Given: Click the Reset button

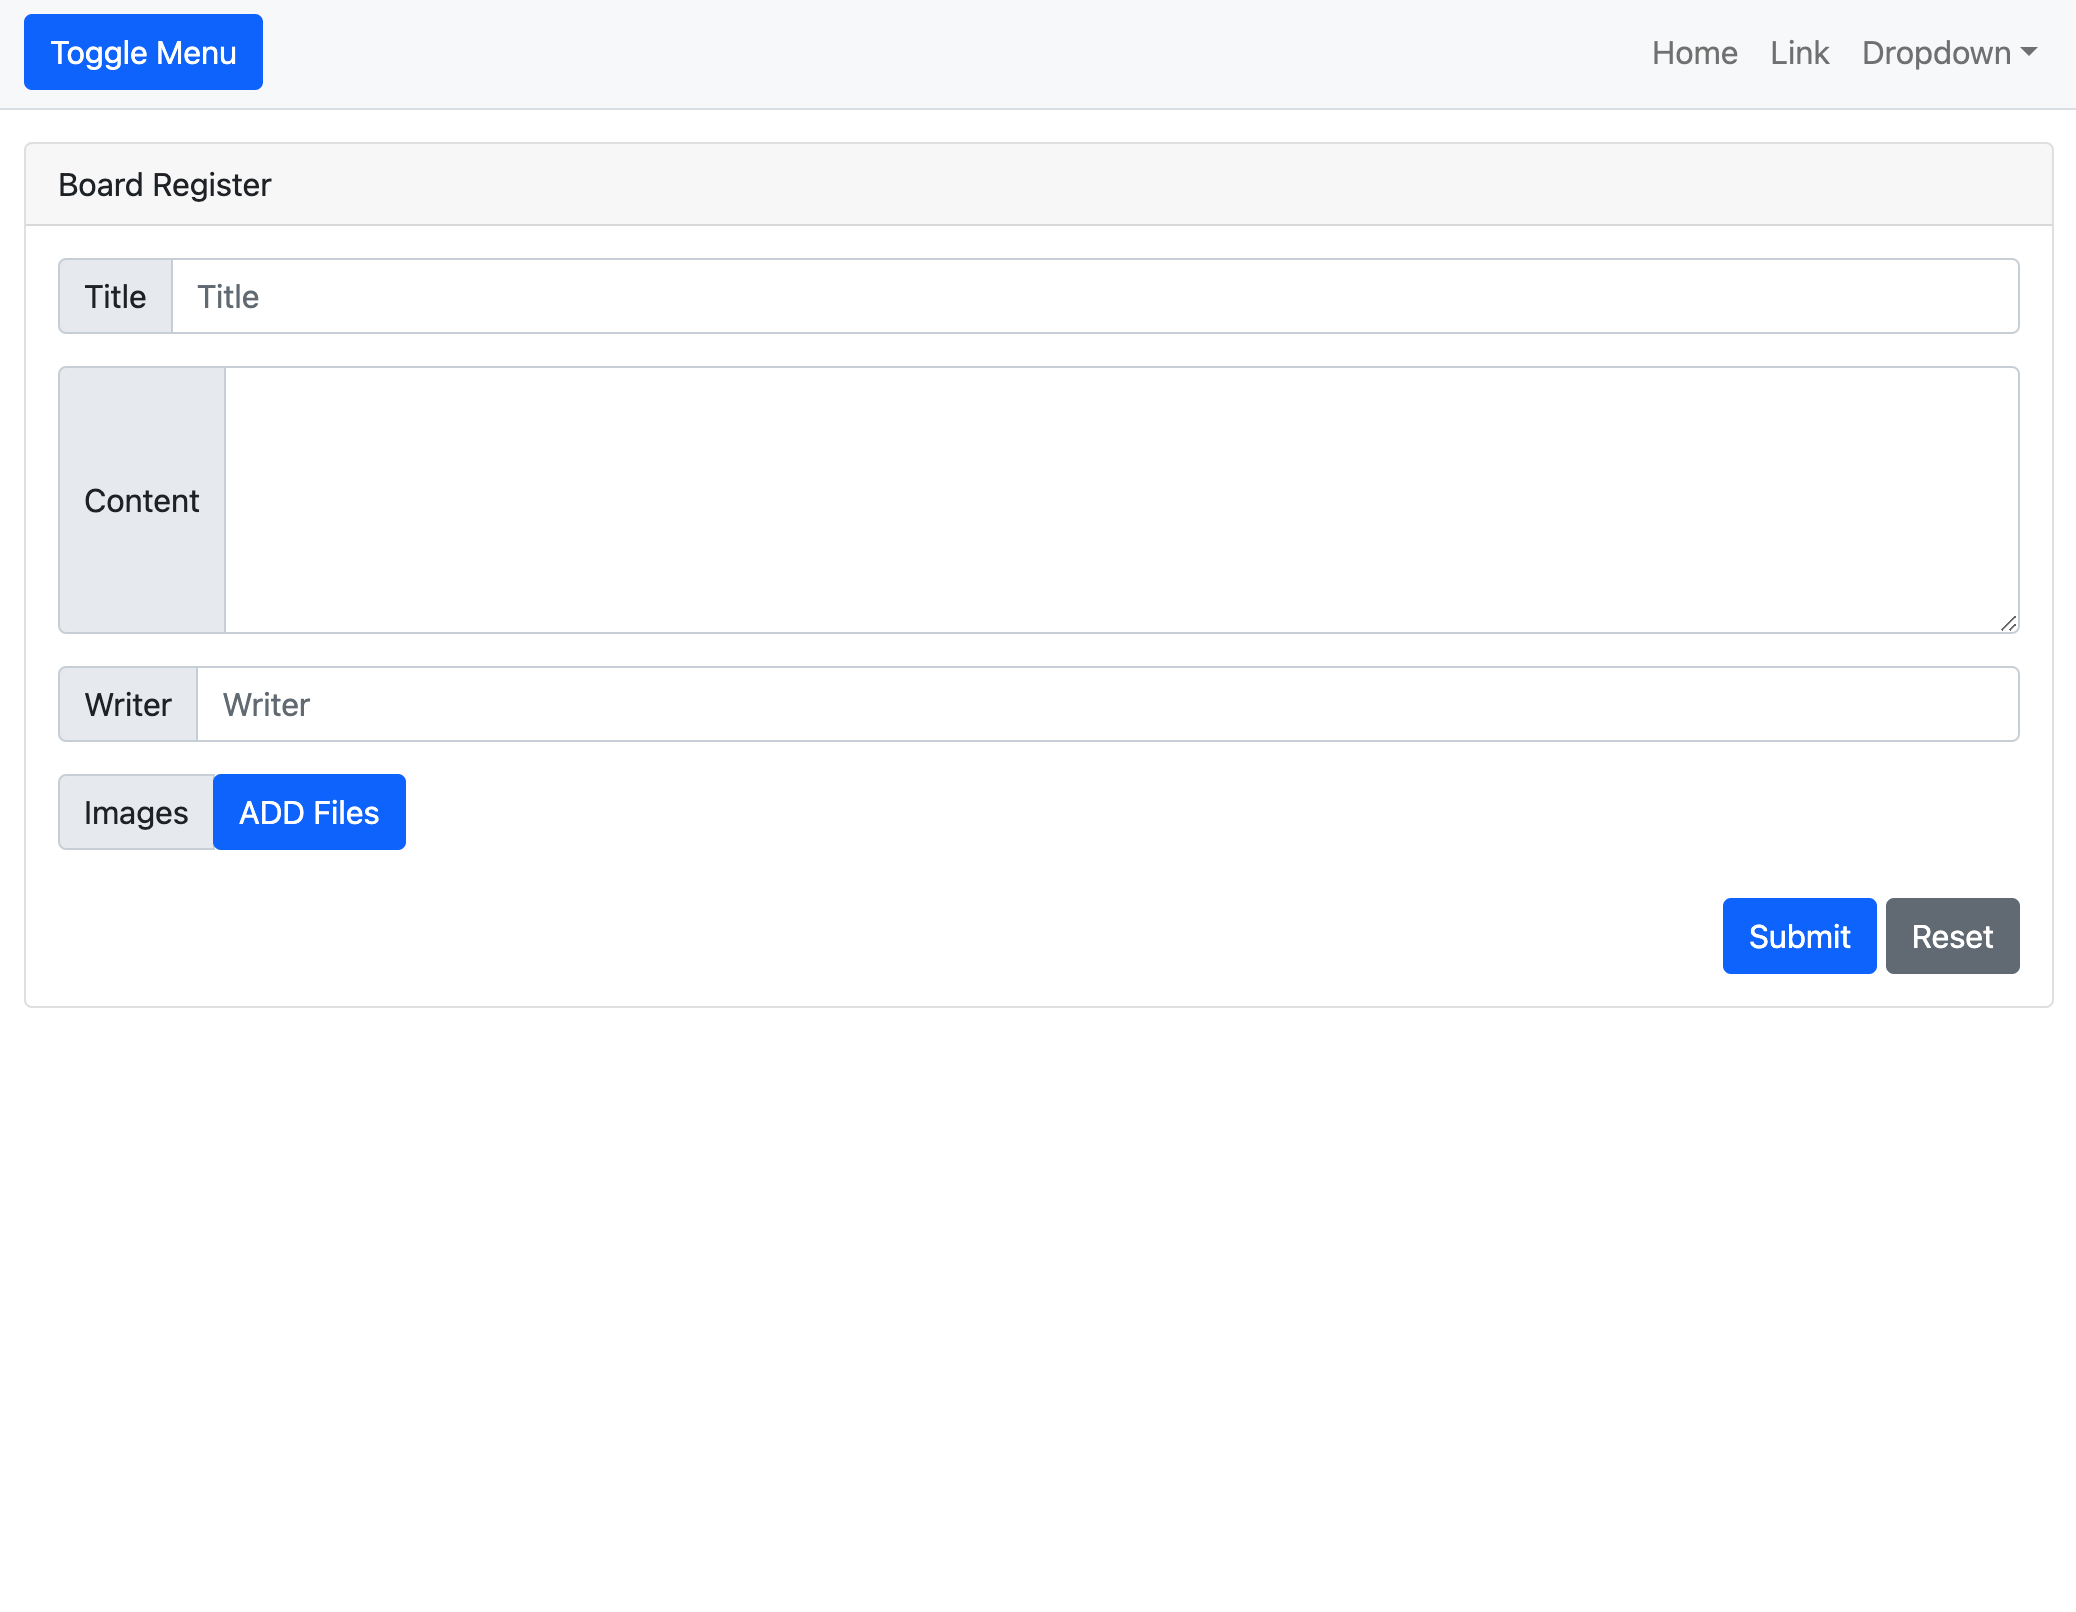Looking at the screenshot, I should pos(1951,936).
